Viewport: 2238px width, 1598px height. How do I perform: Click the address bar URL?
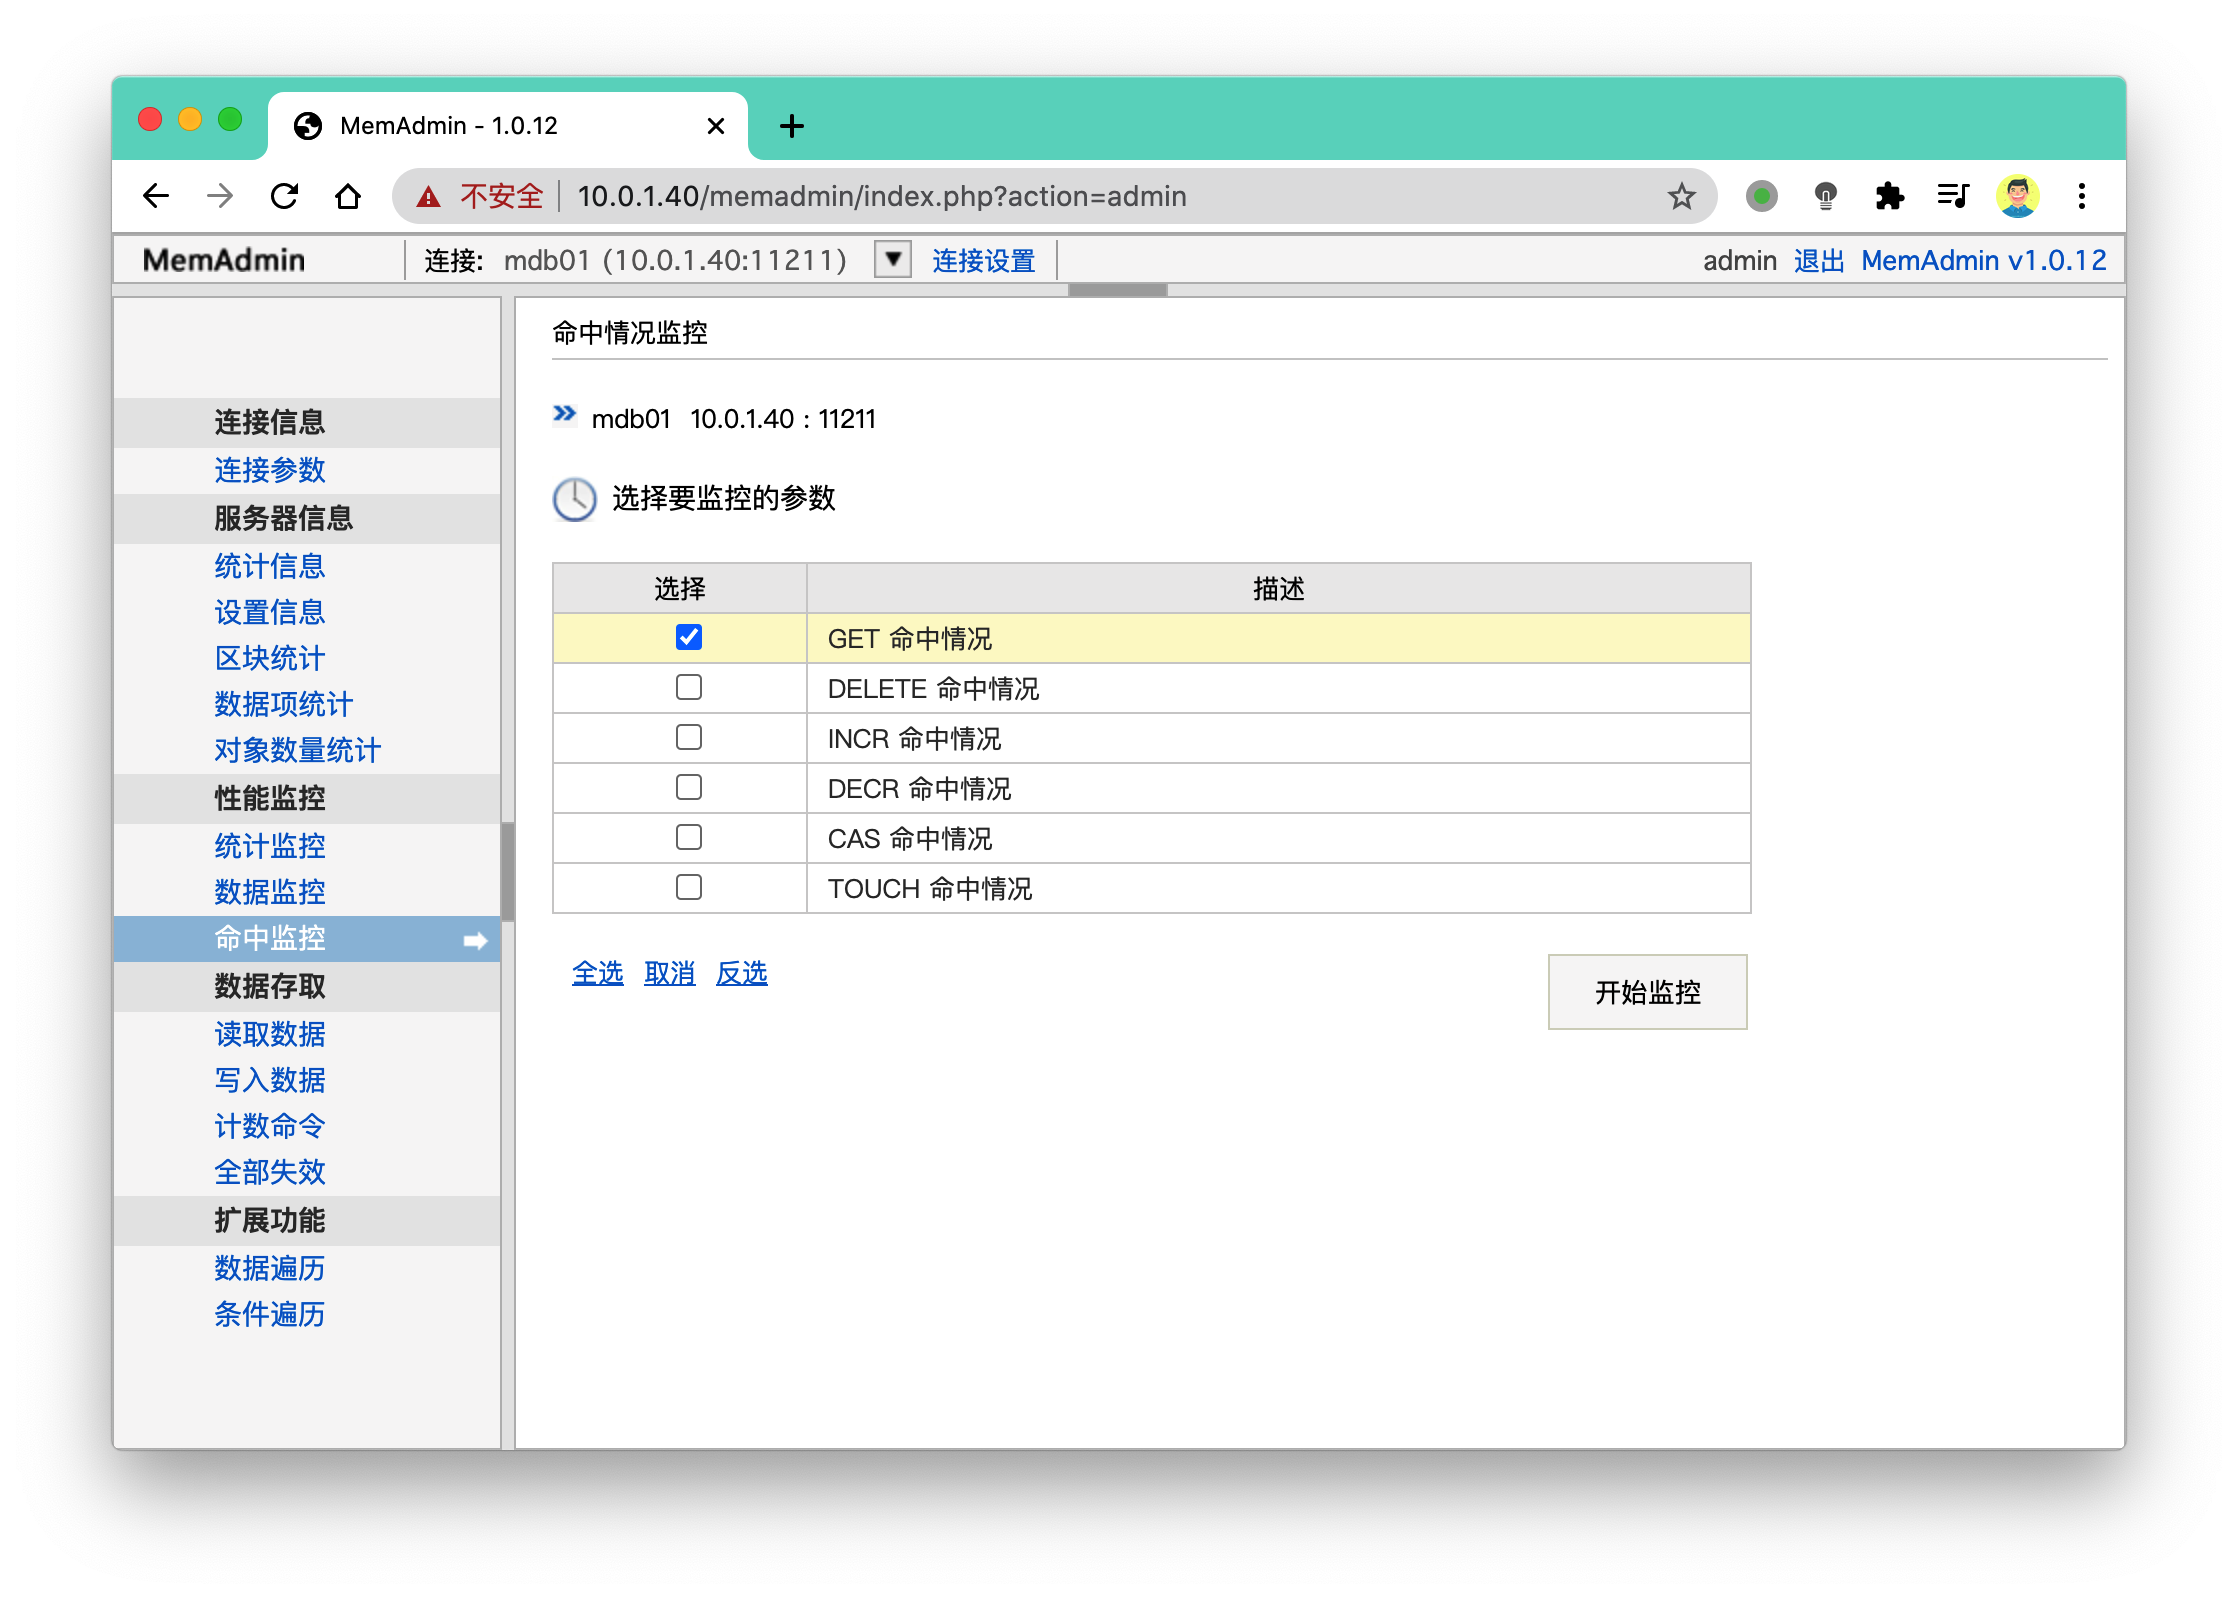coord(882,196)
